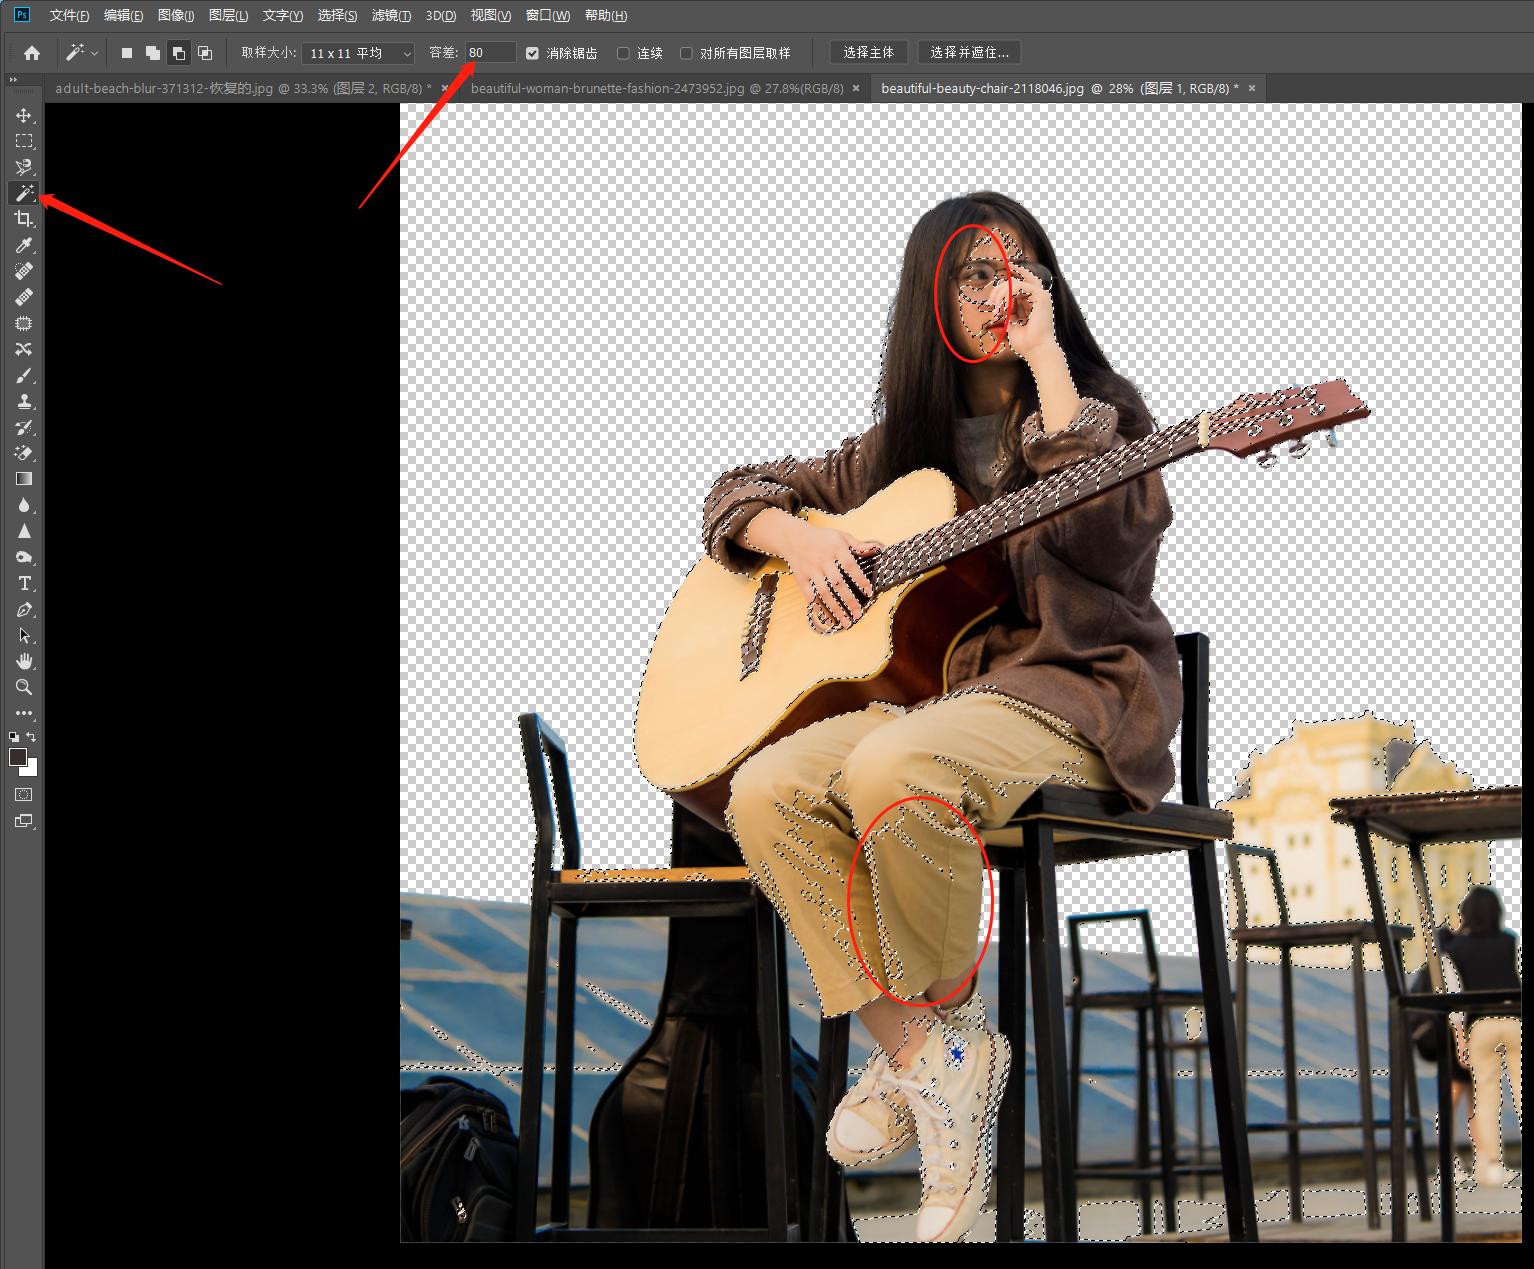Image resolution: width=1534 pixels, height=1269 pixels.
Task: Select the Spot Healing Brush tool
Action: click(x=24, y=271)
